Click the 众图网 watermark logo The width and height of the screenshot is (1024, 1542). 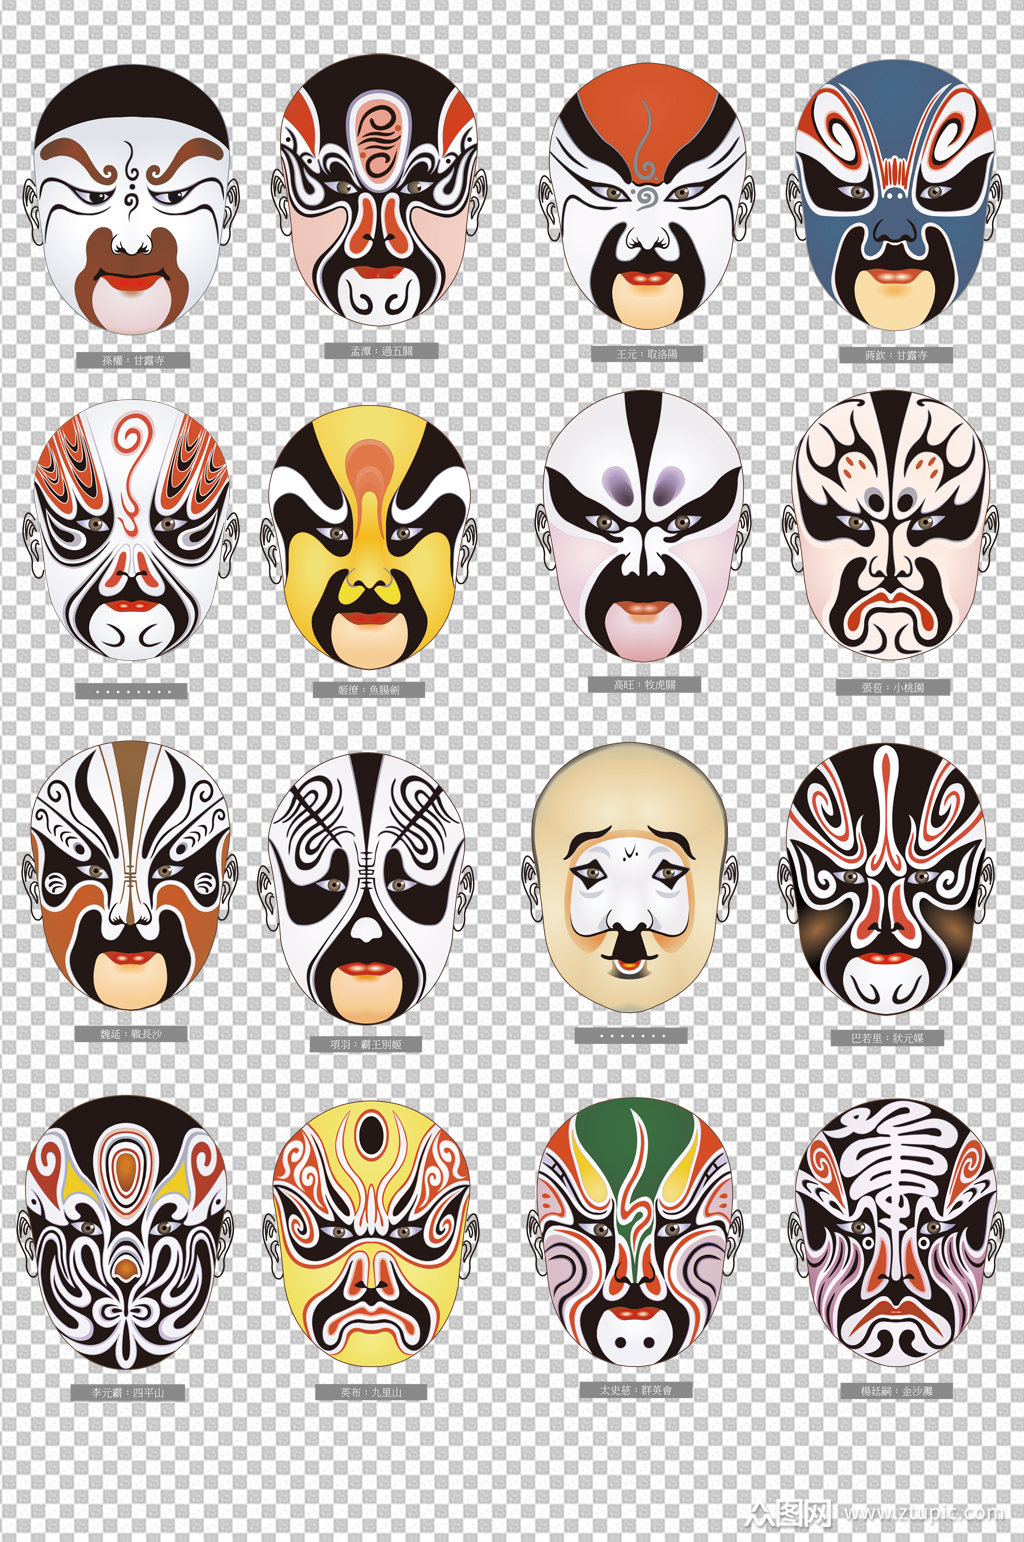click(x=789, y=1513)
